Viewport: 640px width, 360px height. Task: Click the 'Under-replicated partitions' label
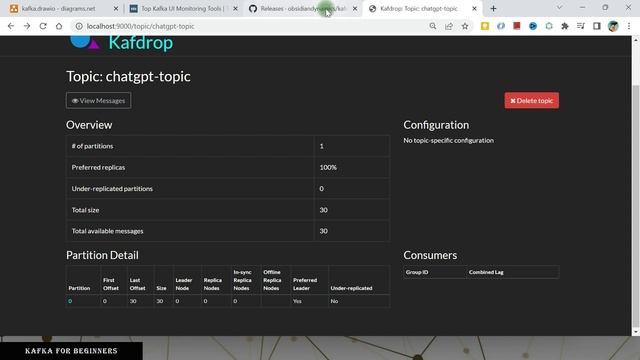(x=112, y=189)
